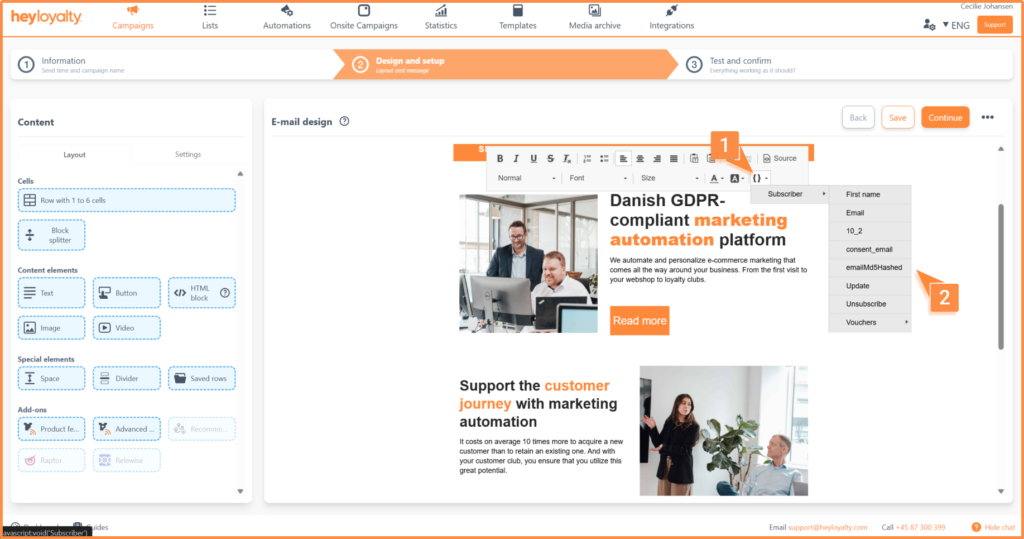Image resolution: width=1024 pixels, height=539 pixels.
Task: Click the help icon beside E-mail design
Action: click(344, 122)
